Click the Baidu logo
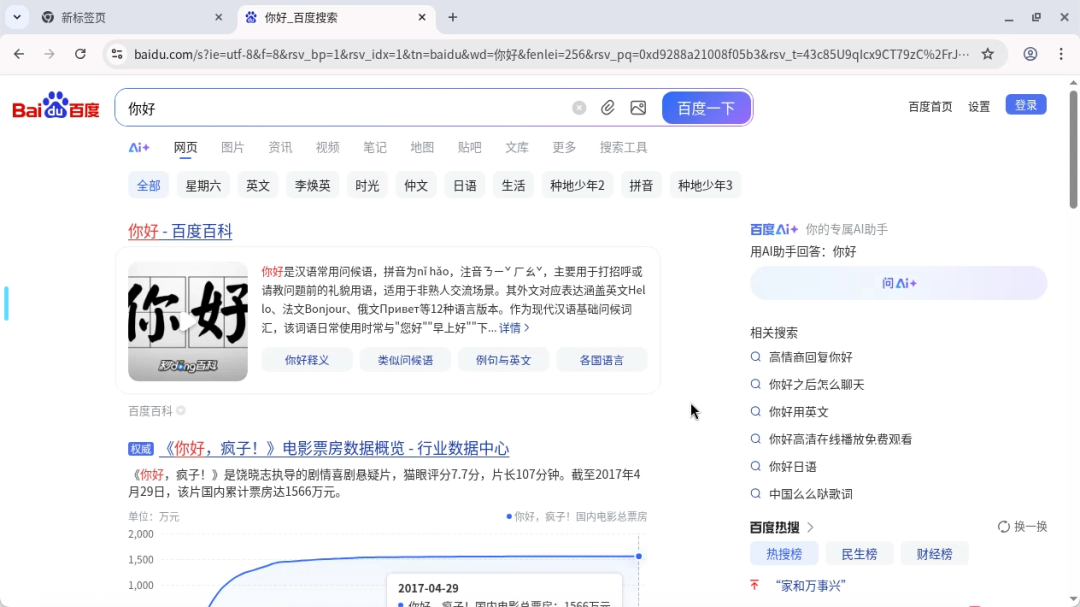 (x=56, y=107)
